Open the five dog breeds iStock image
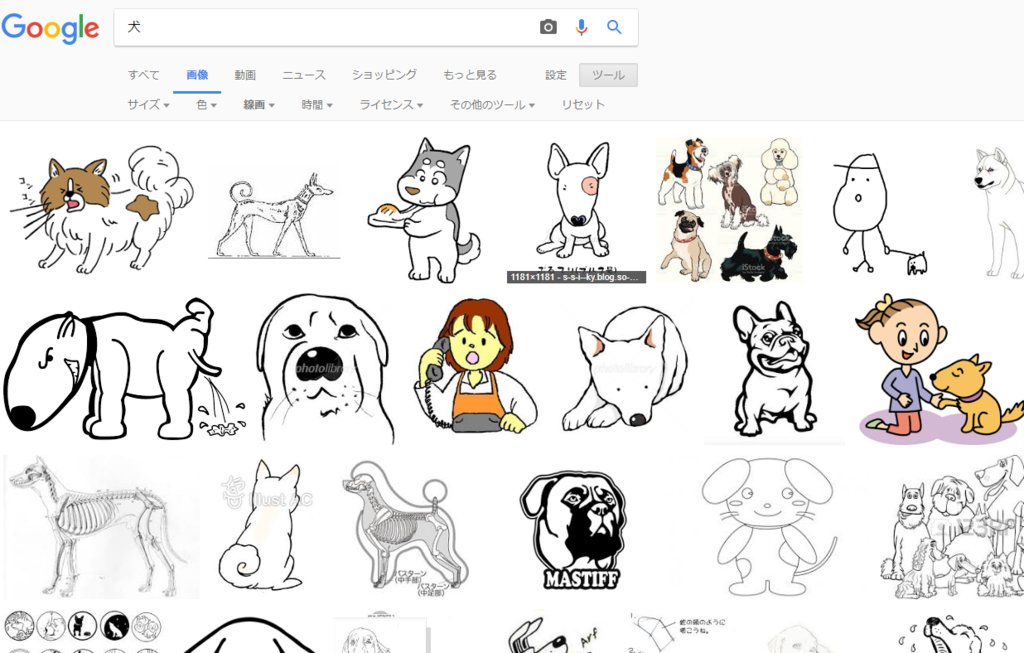The width and height of the screenshot is (1024, 653). pos(729,210)
